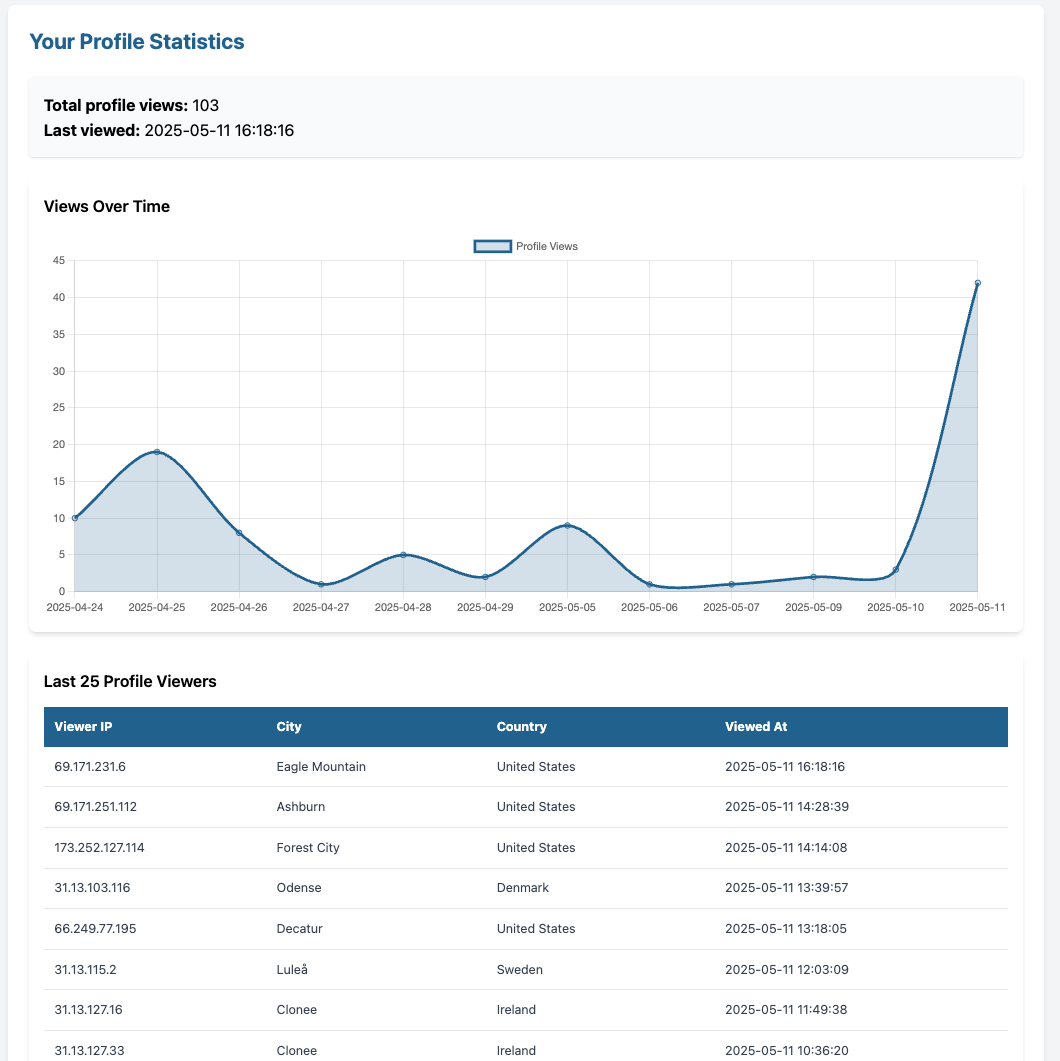Click the peak data point on 2025-05-11
Viewport: 1060px width, 1061px height.
click(978, 284)
